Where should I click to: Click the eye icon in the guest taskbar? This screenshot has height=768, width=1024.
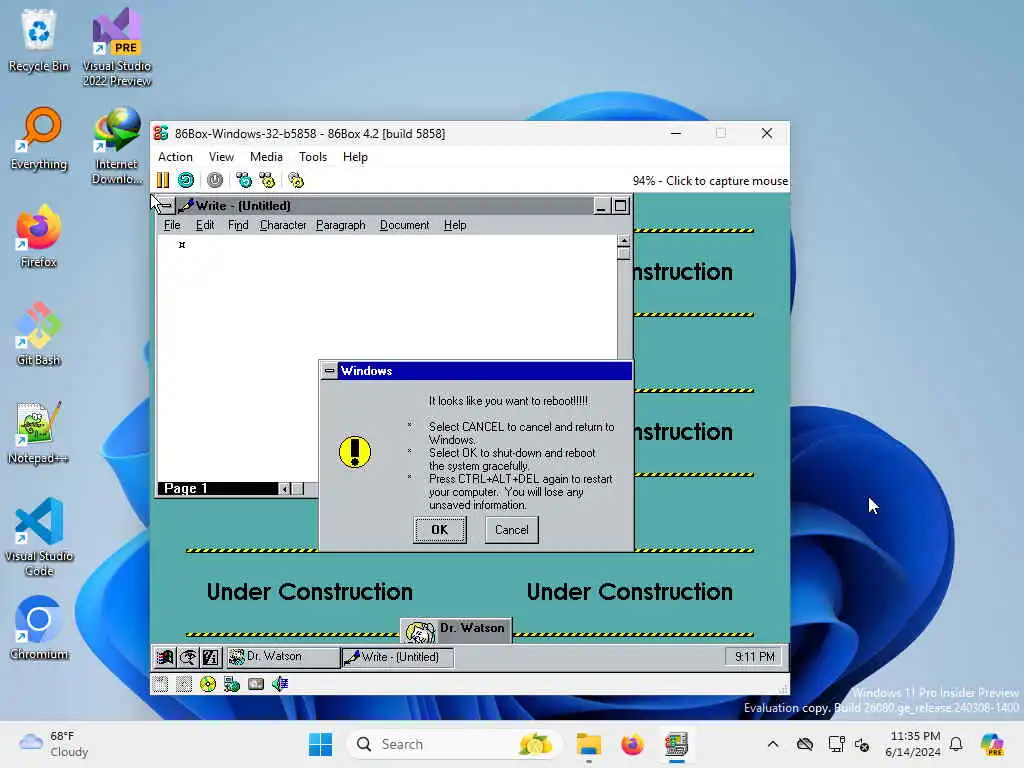tap(188, 657)
